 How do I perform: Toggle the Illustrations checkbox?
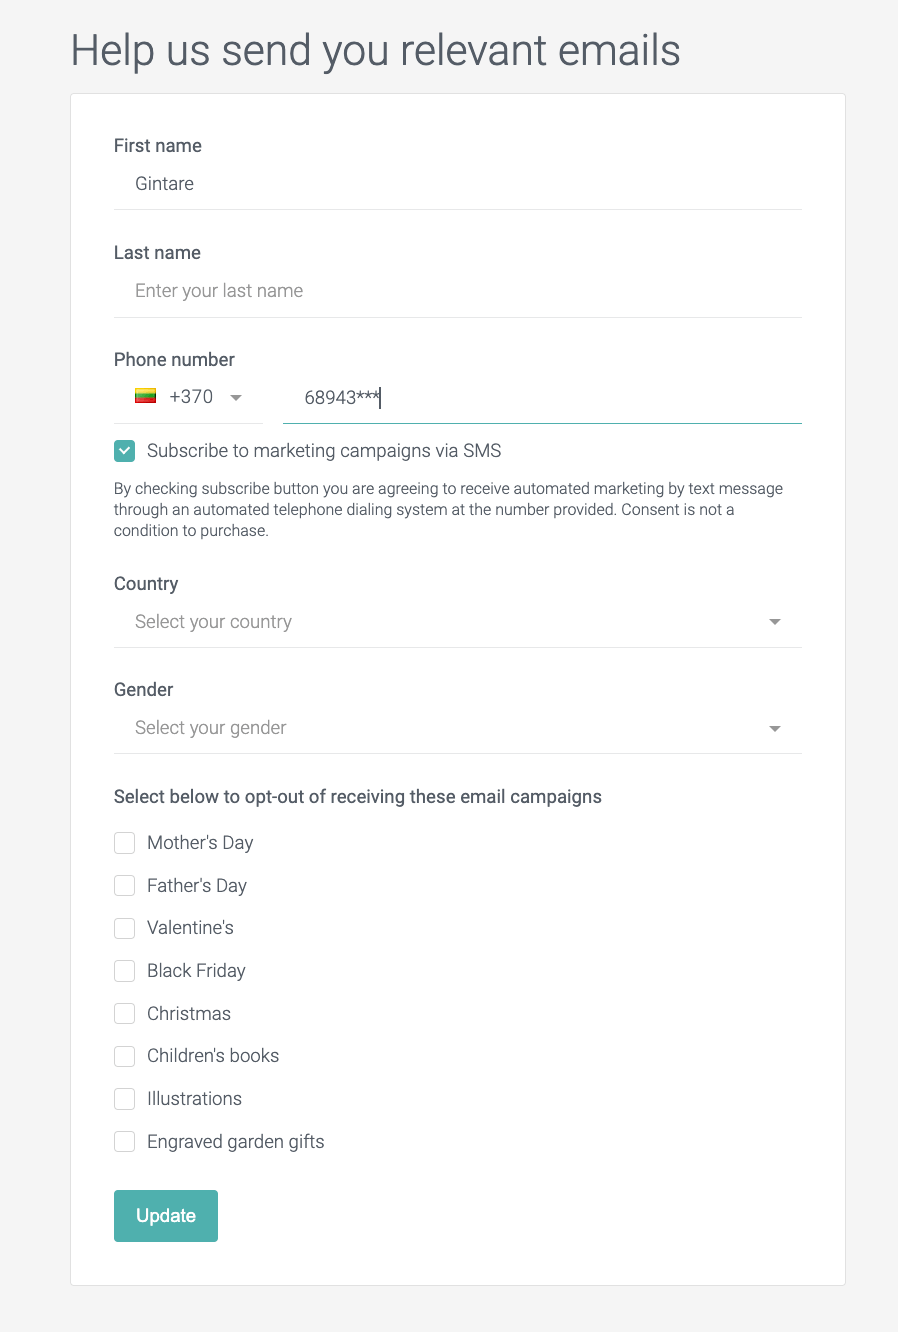pos(124,1099)
